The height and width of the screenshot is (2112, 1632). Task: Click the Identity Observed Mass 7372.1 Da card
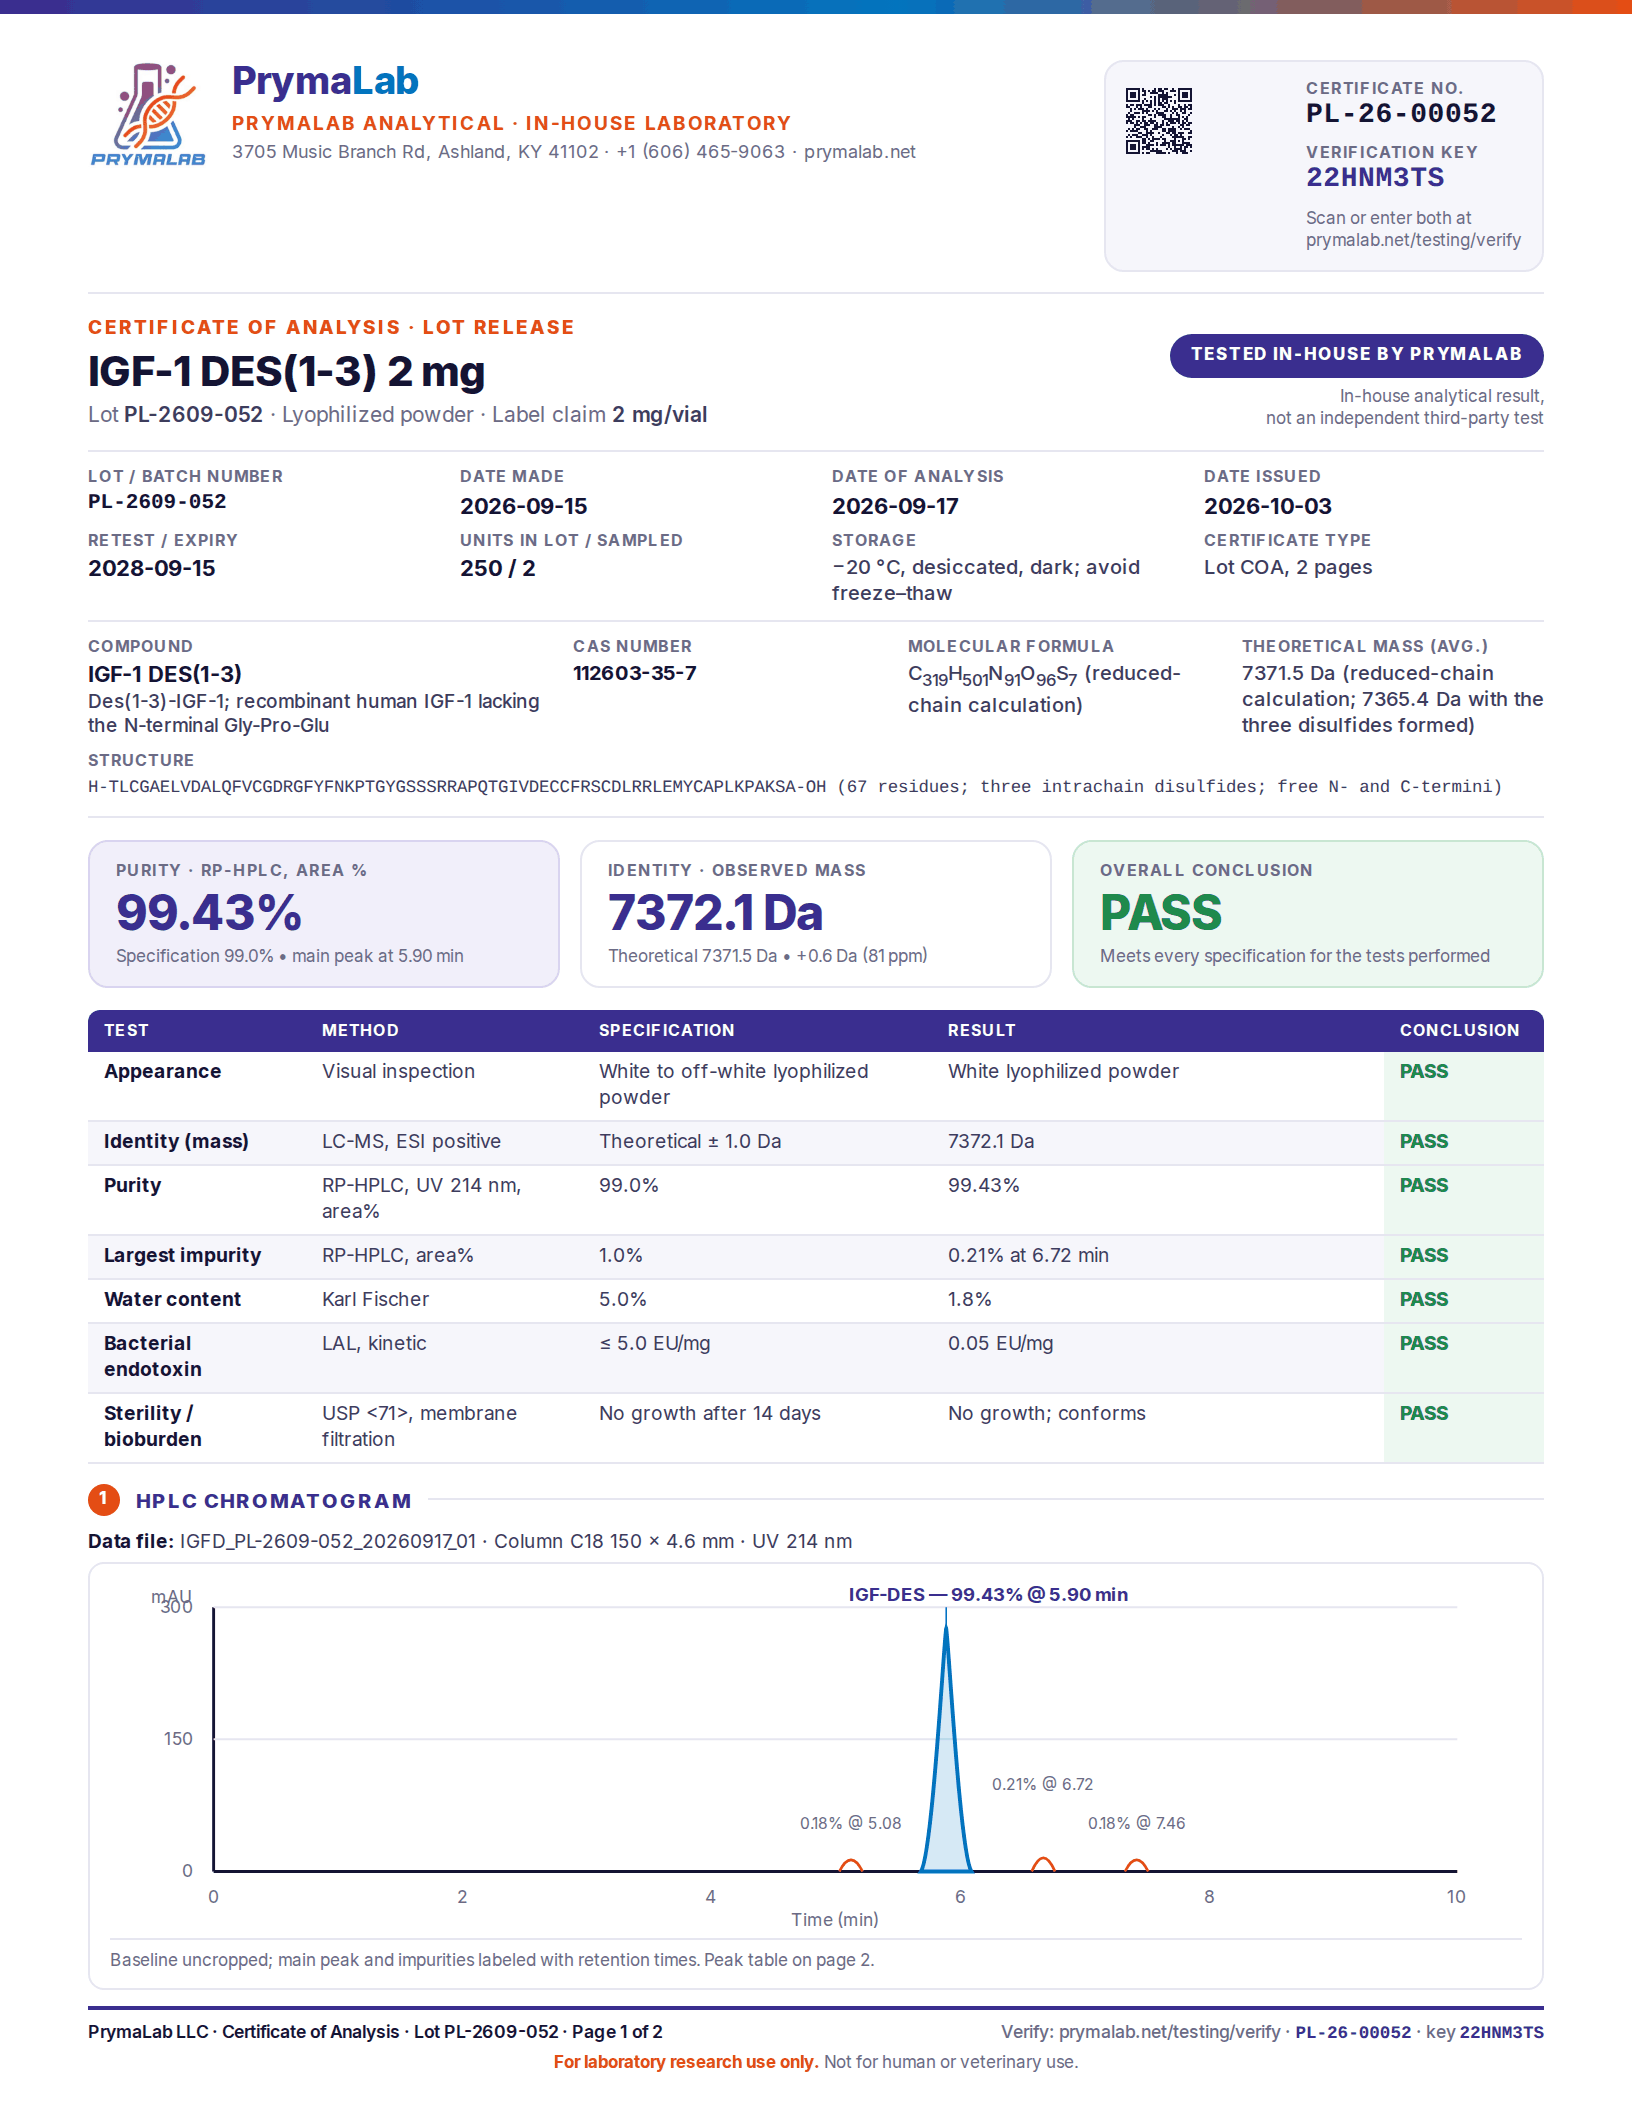click(816, 914)
